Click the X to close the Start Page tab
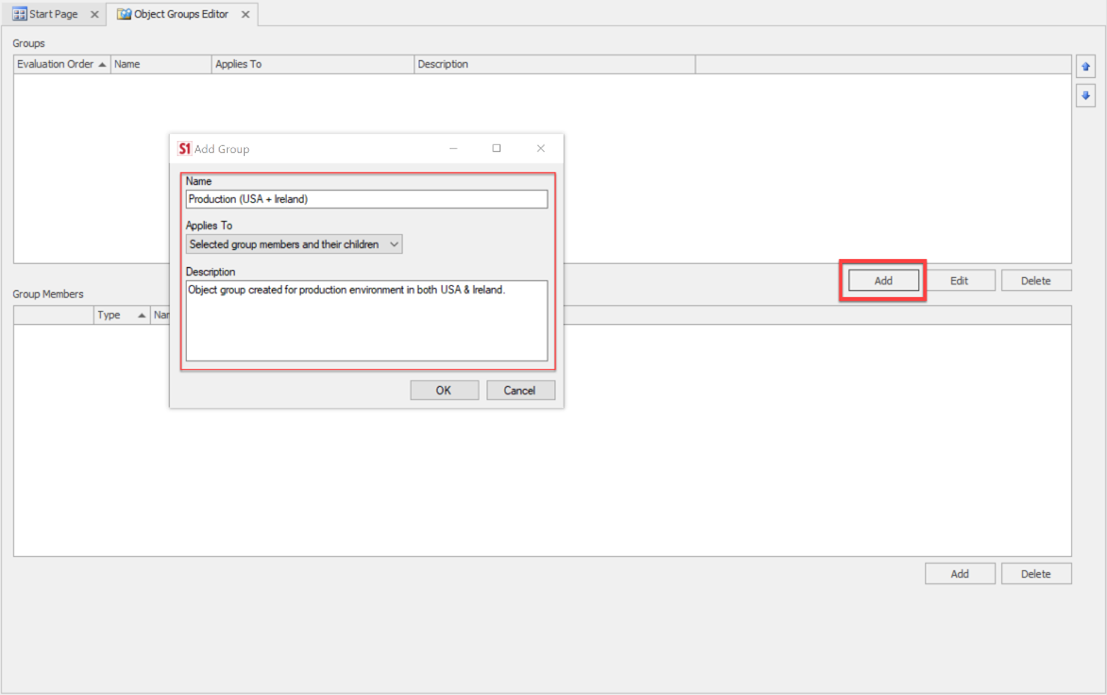Viewport: 1107px width, 695px height. tap(93, 14)
